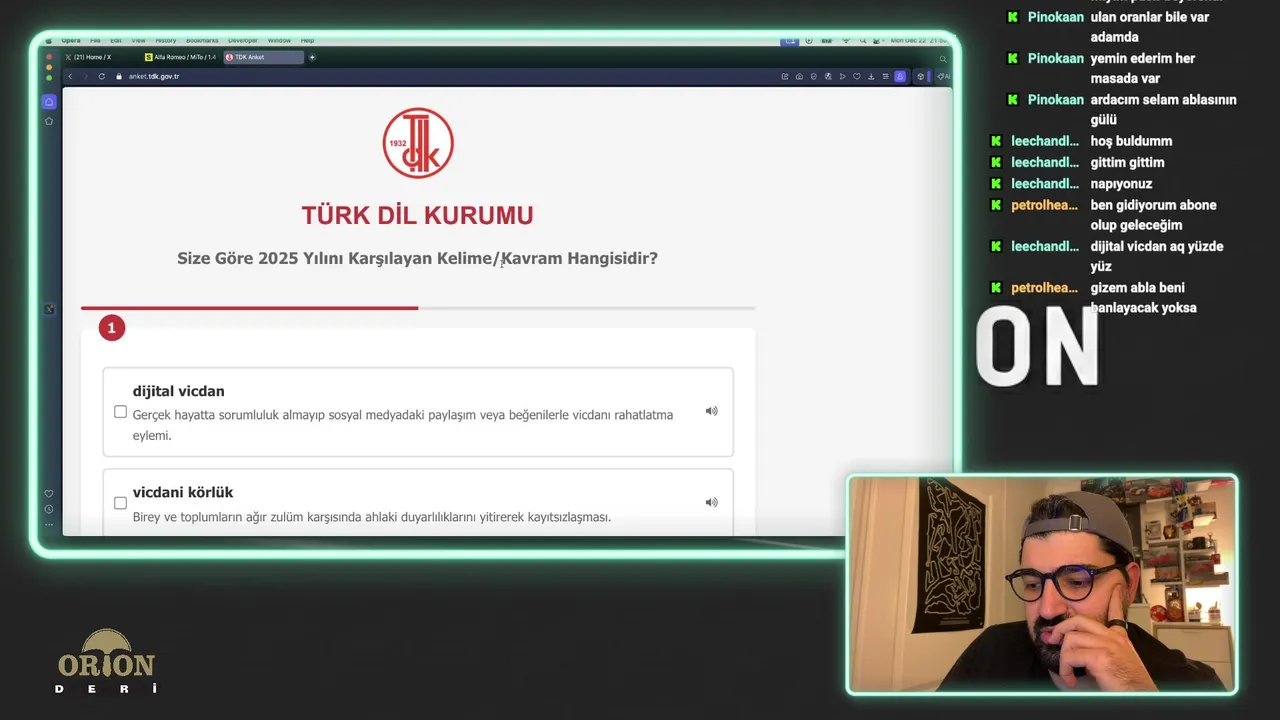Open Opera tab search magnifier
The height and width of the screenshot is (720, 1280).
pos(943,59)
